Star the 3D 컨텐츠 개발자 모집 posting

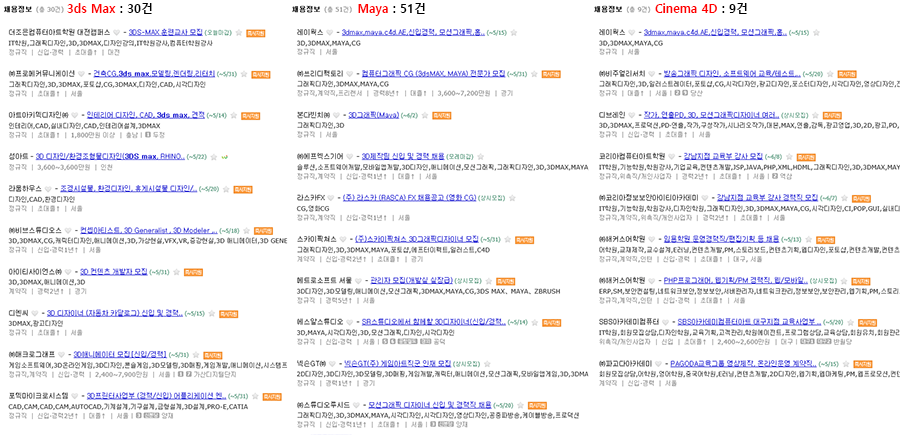[x=177, y=271]
